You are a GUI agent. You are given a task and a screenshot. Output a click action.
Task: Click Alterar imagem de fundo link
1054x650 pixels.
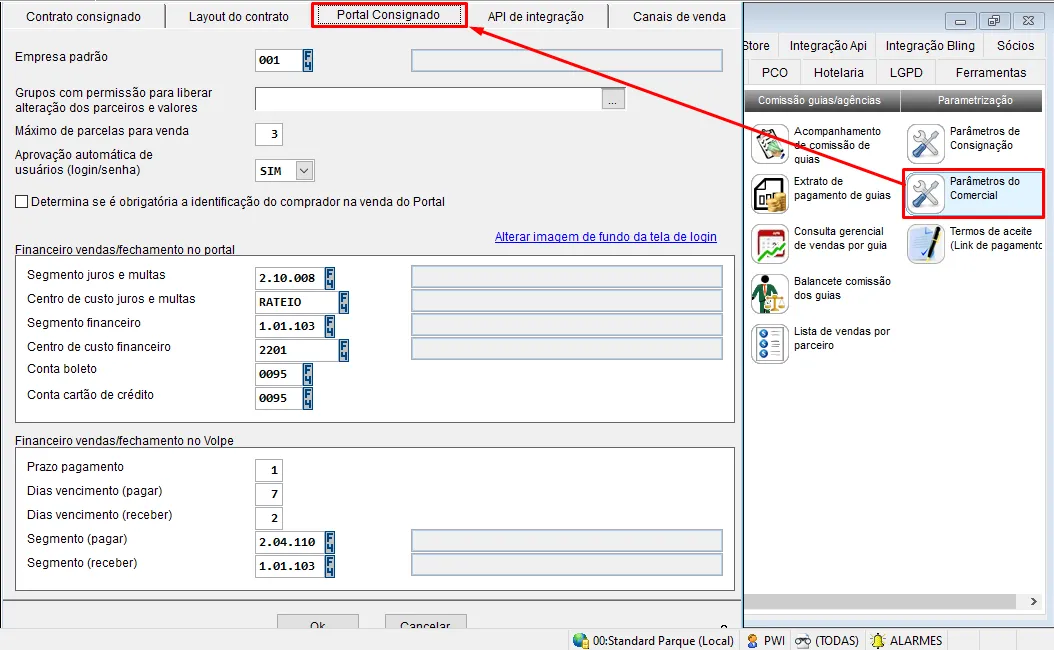coord(605,237)
